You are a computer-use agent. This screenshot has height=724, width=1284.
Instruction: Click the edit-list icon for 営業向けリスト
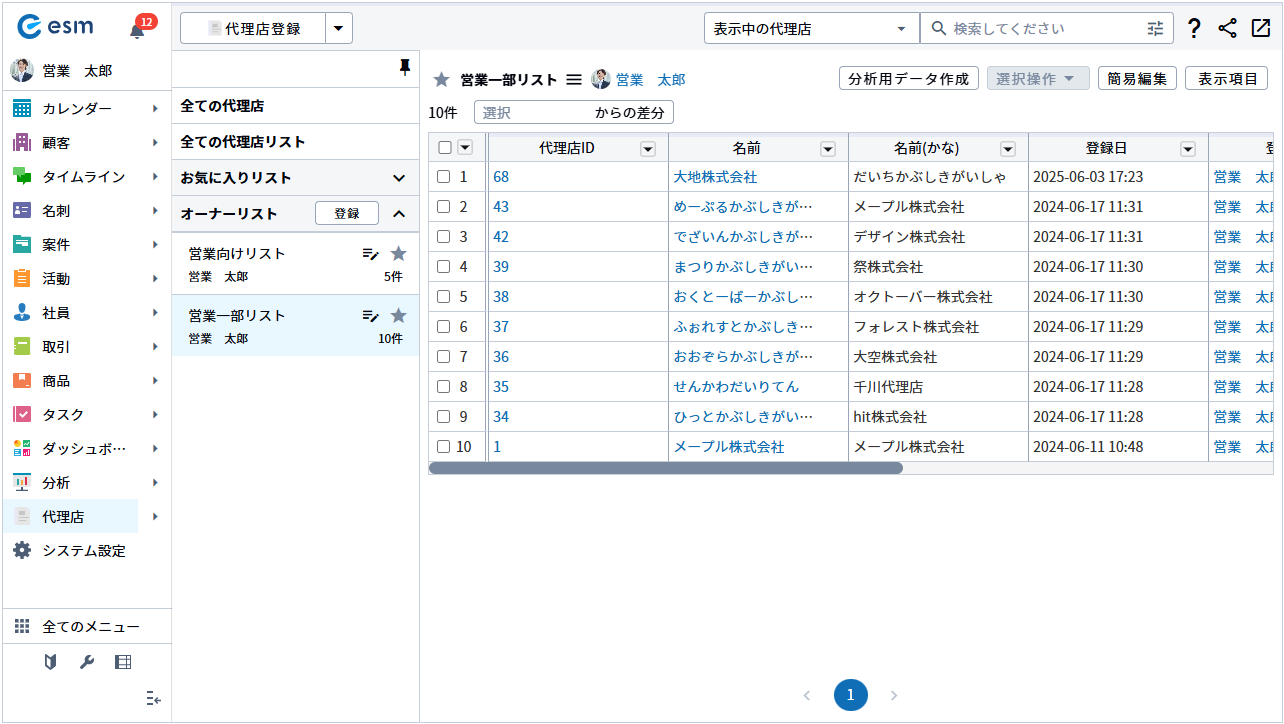coord(371,254)
